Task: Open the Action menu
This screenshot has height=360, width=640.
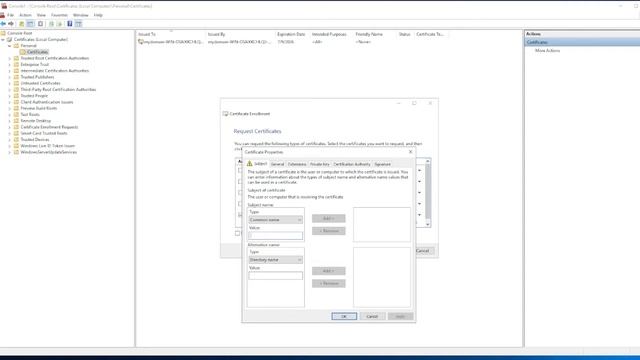Action: coord(25,15)
